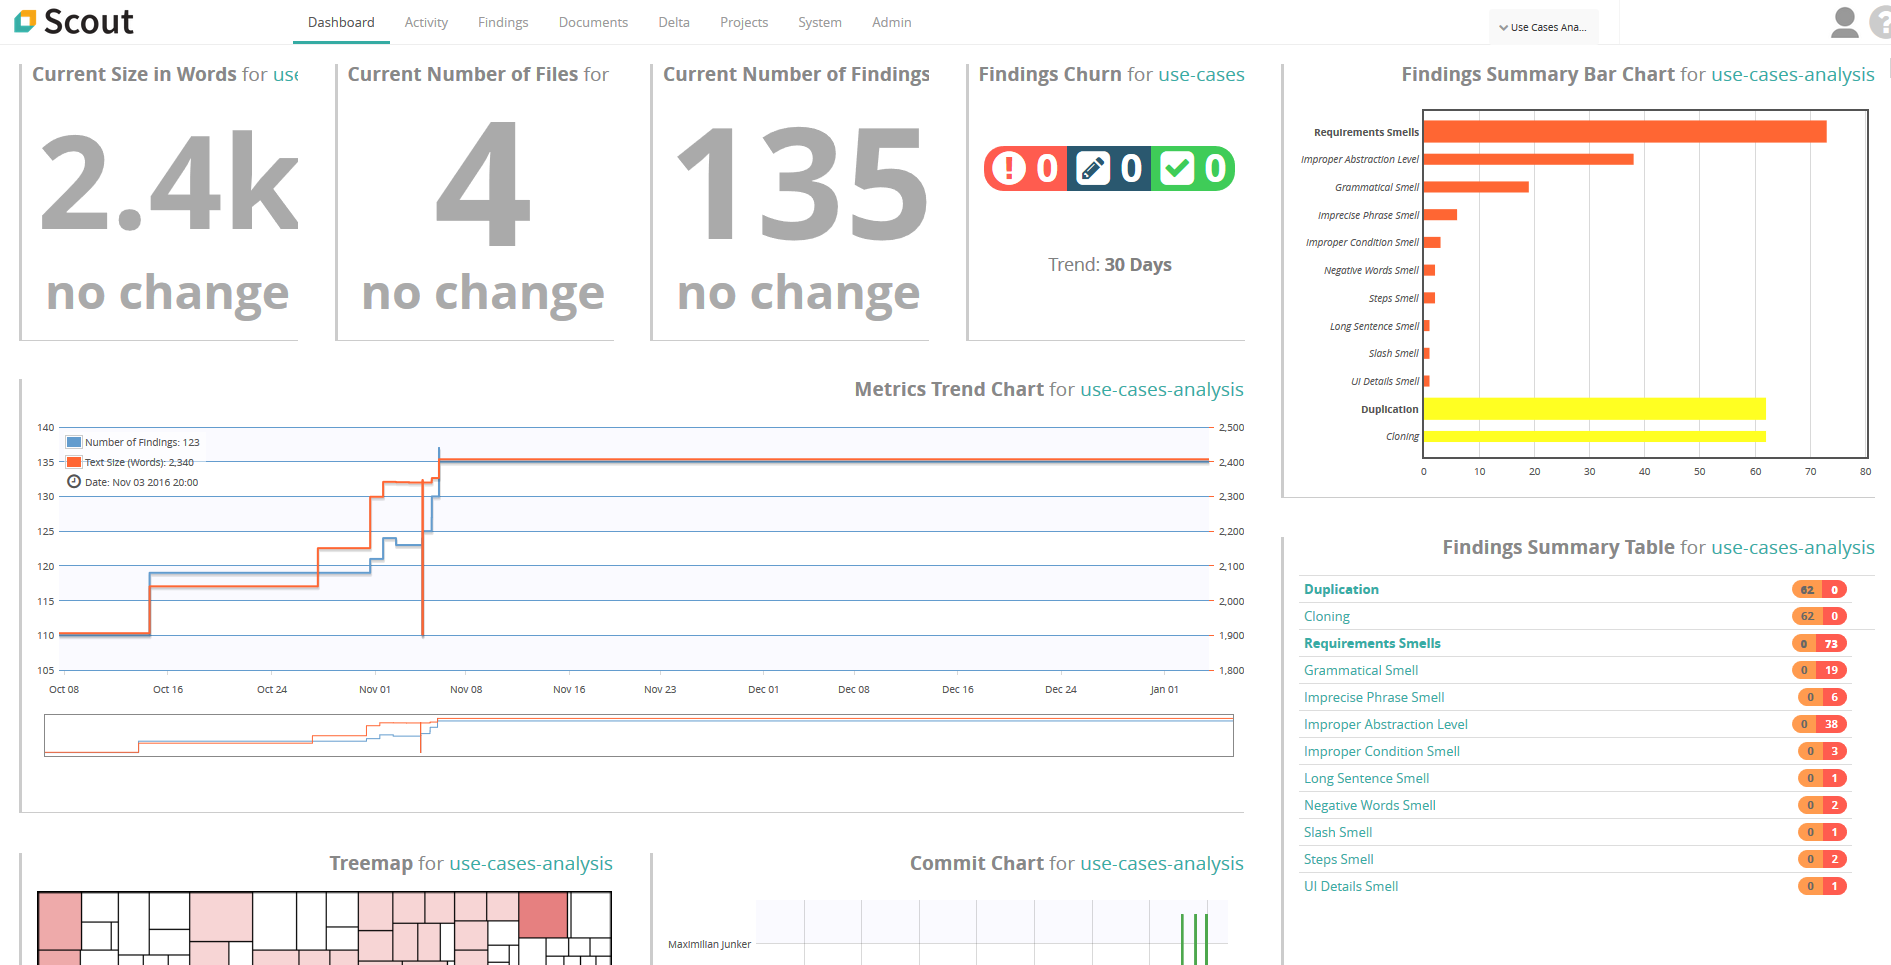1891x965 pixels.
Task: Click the red exclamation new findings icon
Action: click(1008, 168)
